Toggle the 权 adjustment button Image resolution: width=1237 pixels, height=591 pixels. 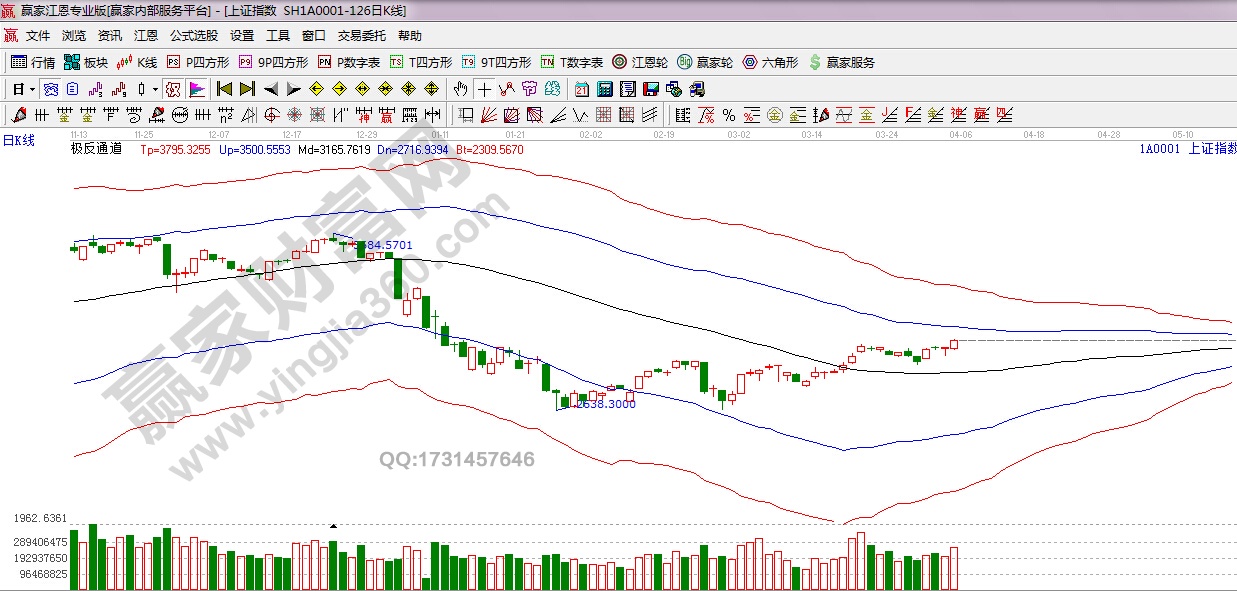tap(173, 89)
